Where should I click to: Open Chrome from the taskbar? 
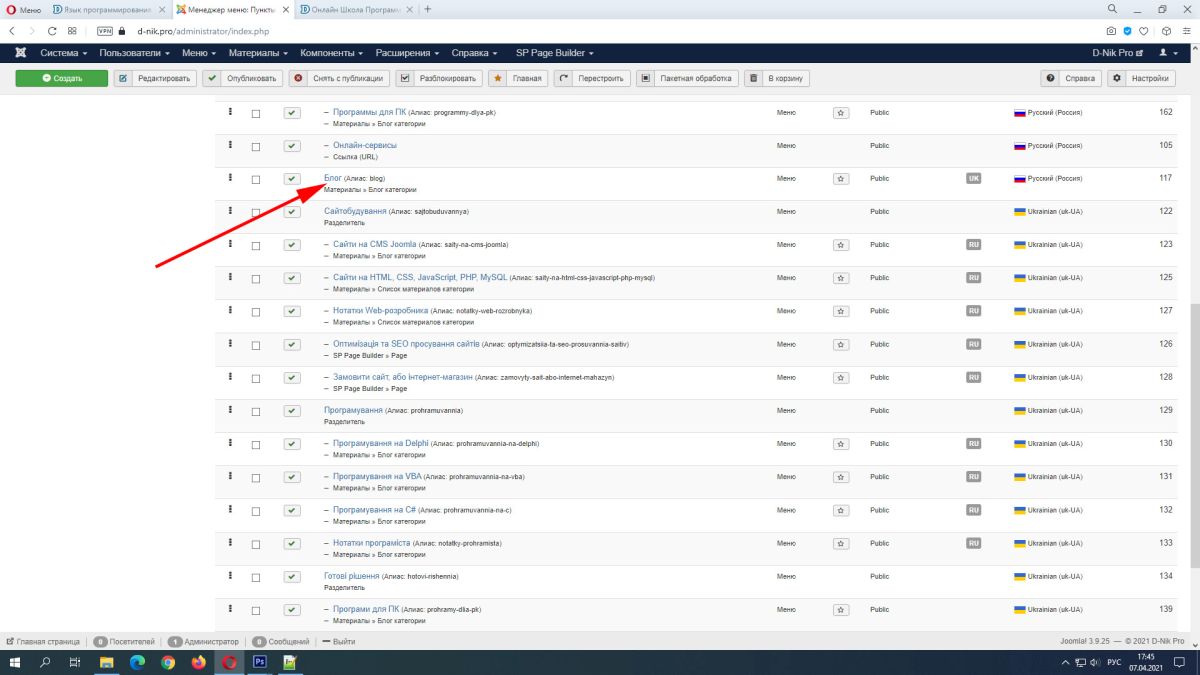tap(168, 662)
